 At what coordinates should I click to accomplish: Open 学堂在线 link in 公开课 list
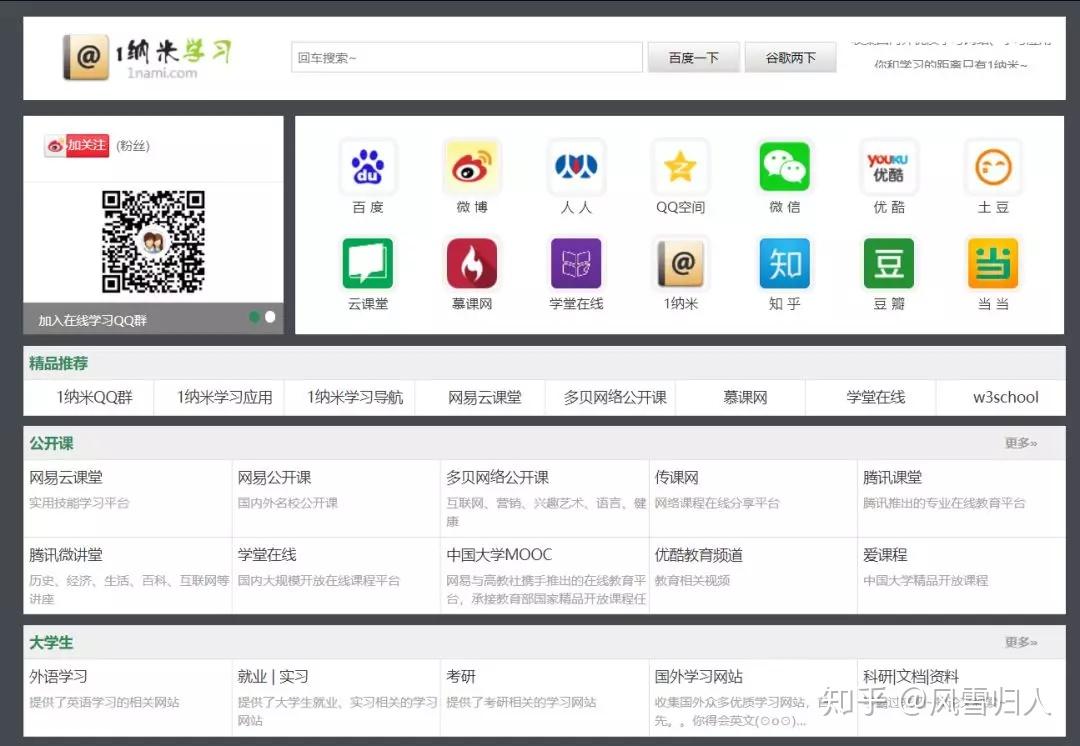point(267,555)
